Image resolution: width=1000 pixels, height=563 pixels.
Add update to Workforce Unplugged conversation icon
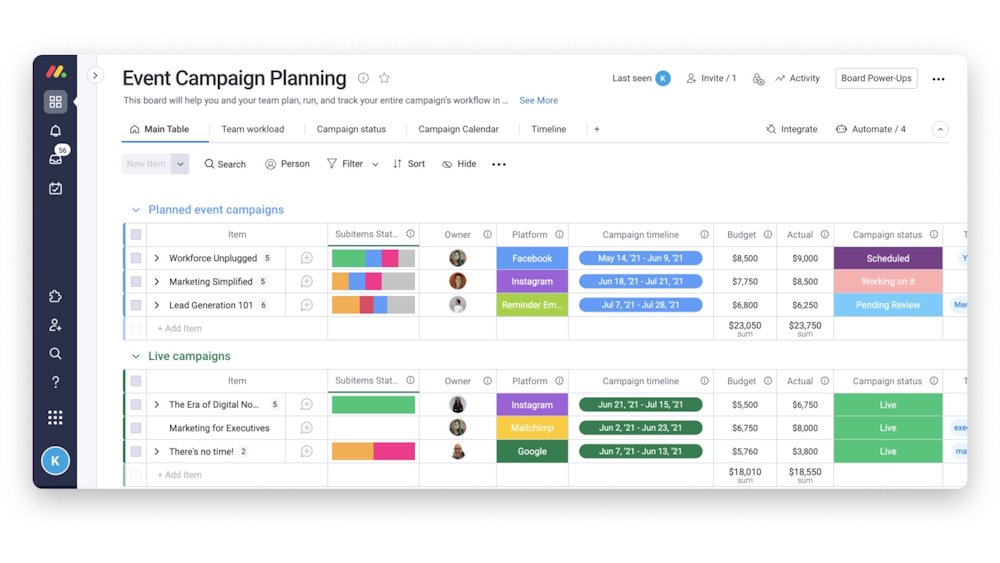coord(307,258)
